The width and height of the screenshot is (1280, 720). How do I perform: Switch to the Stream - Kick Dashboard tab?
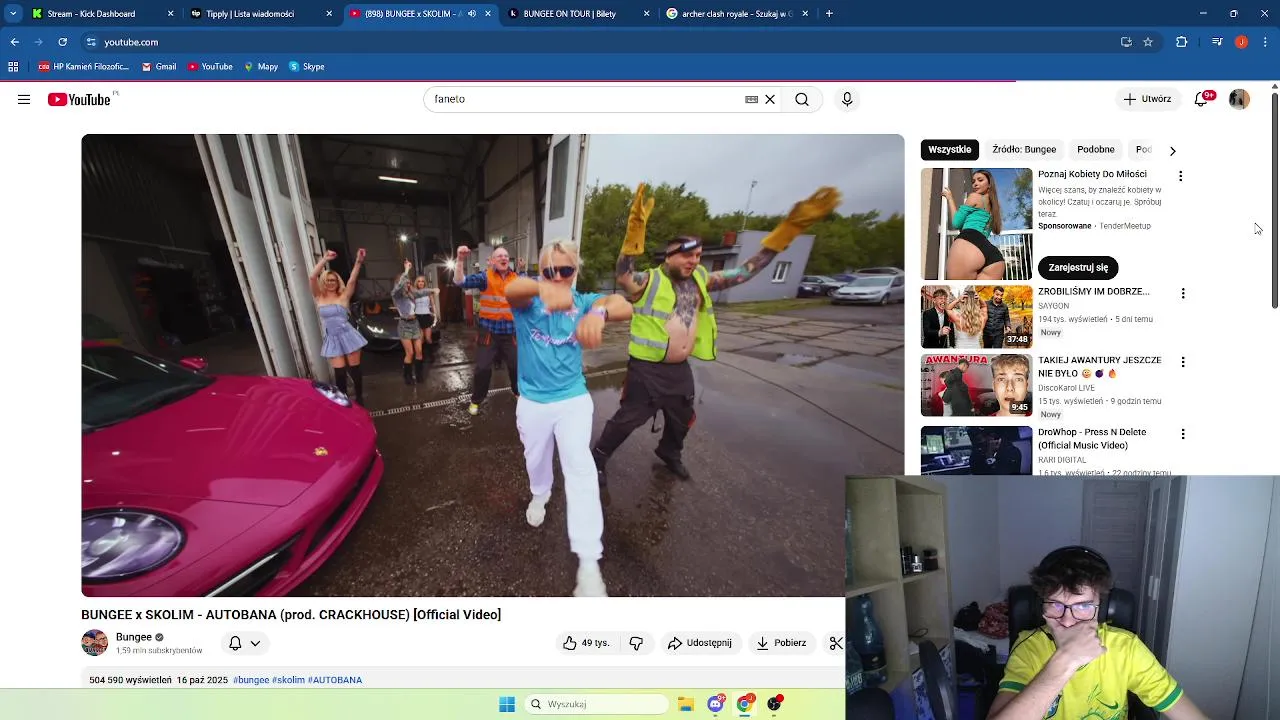point(101,14)
